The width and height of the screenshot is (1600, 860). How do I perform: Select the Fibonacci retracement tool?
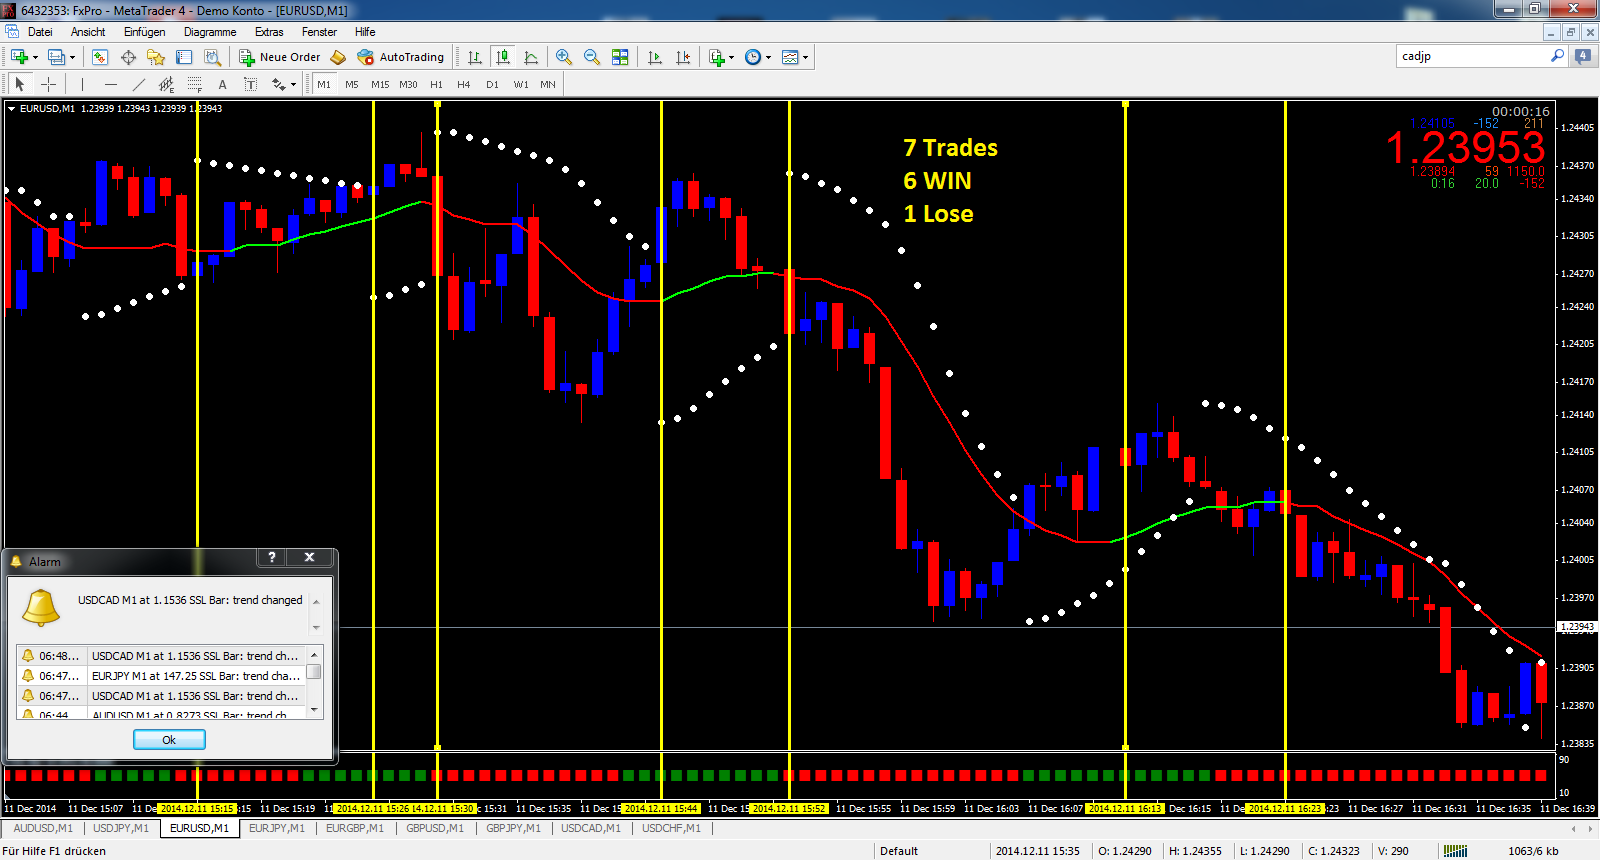tap(194, 84)
